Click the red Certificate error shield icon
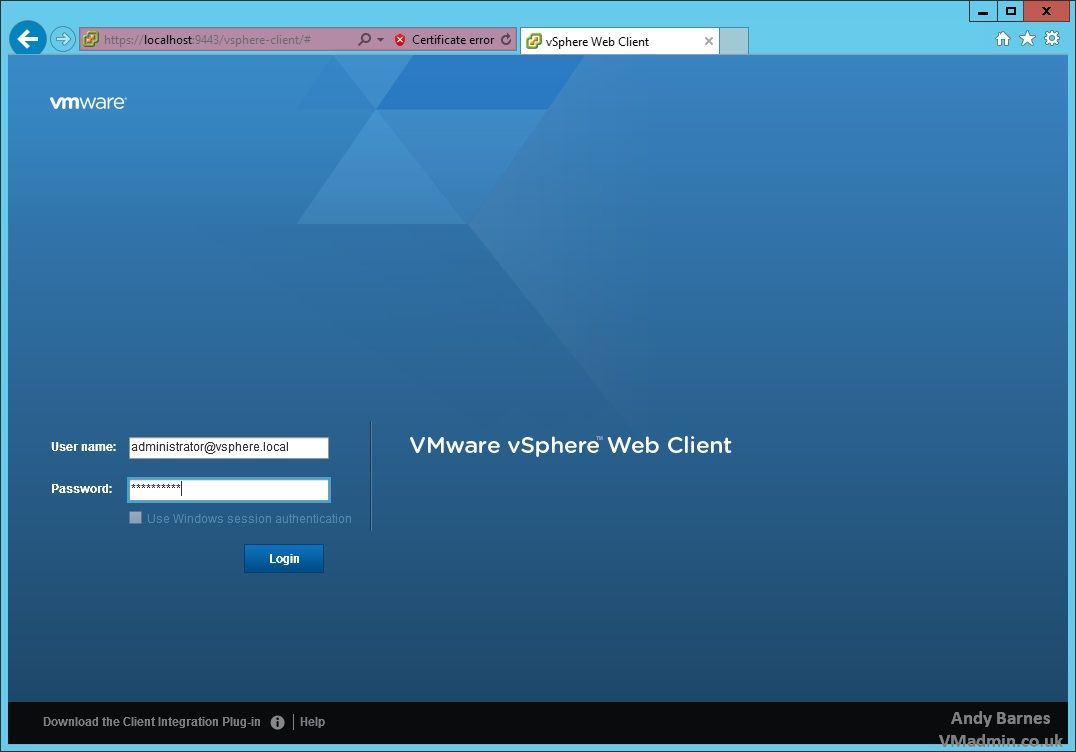The image size is (1076, 752). 400,40
